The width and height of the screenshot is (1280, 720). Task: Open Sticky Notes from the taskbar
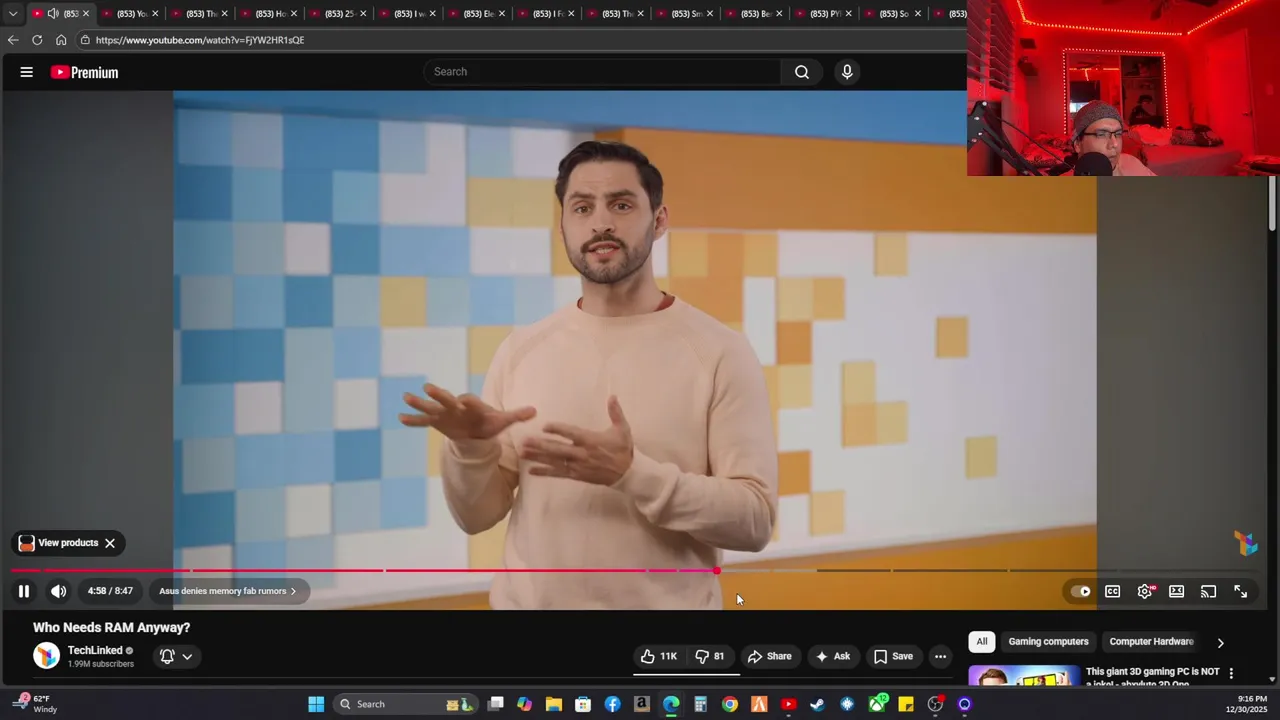click(x=906, y=704)
